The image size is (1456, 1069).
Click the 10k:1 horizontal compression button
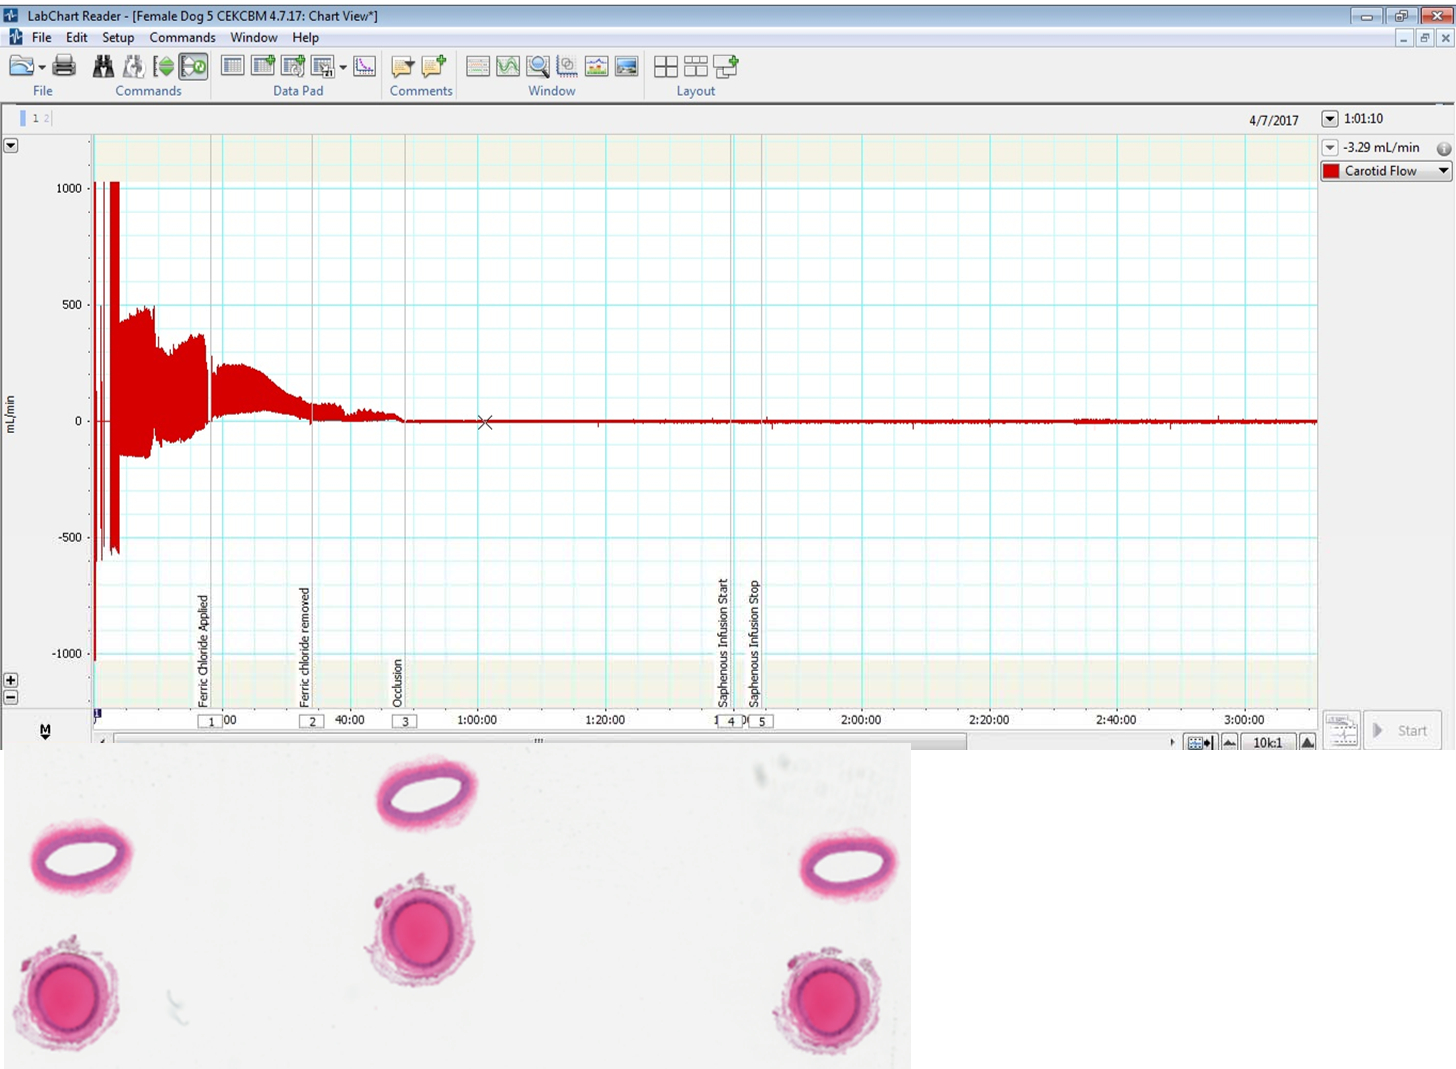pos(1267,742)
